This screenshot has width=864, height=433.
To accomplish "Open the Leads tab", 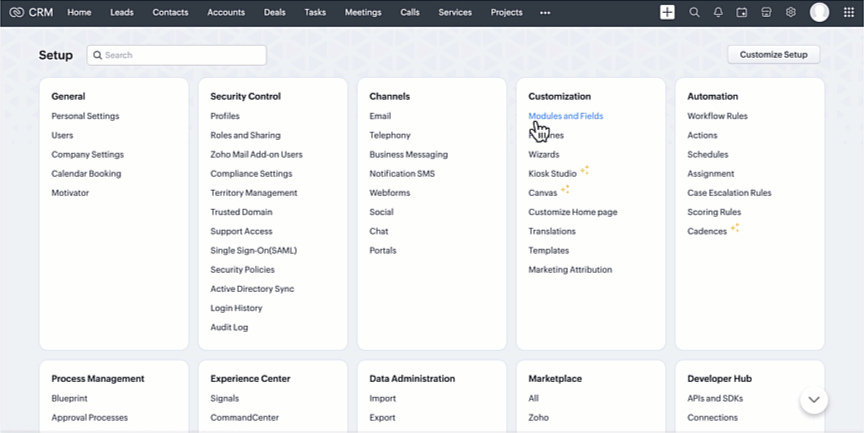I will click(x=122, y=12).
